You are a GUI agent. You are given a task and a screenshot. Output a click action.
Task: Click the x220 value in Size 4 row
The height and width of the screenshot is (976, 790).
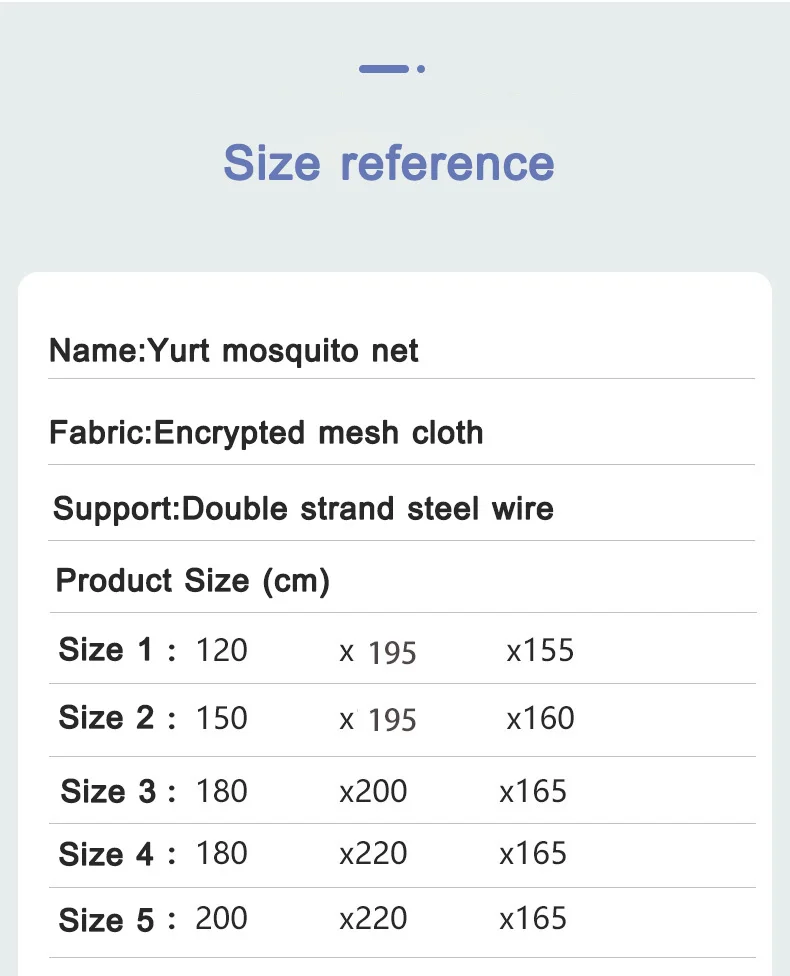coord(373,853)
